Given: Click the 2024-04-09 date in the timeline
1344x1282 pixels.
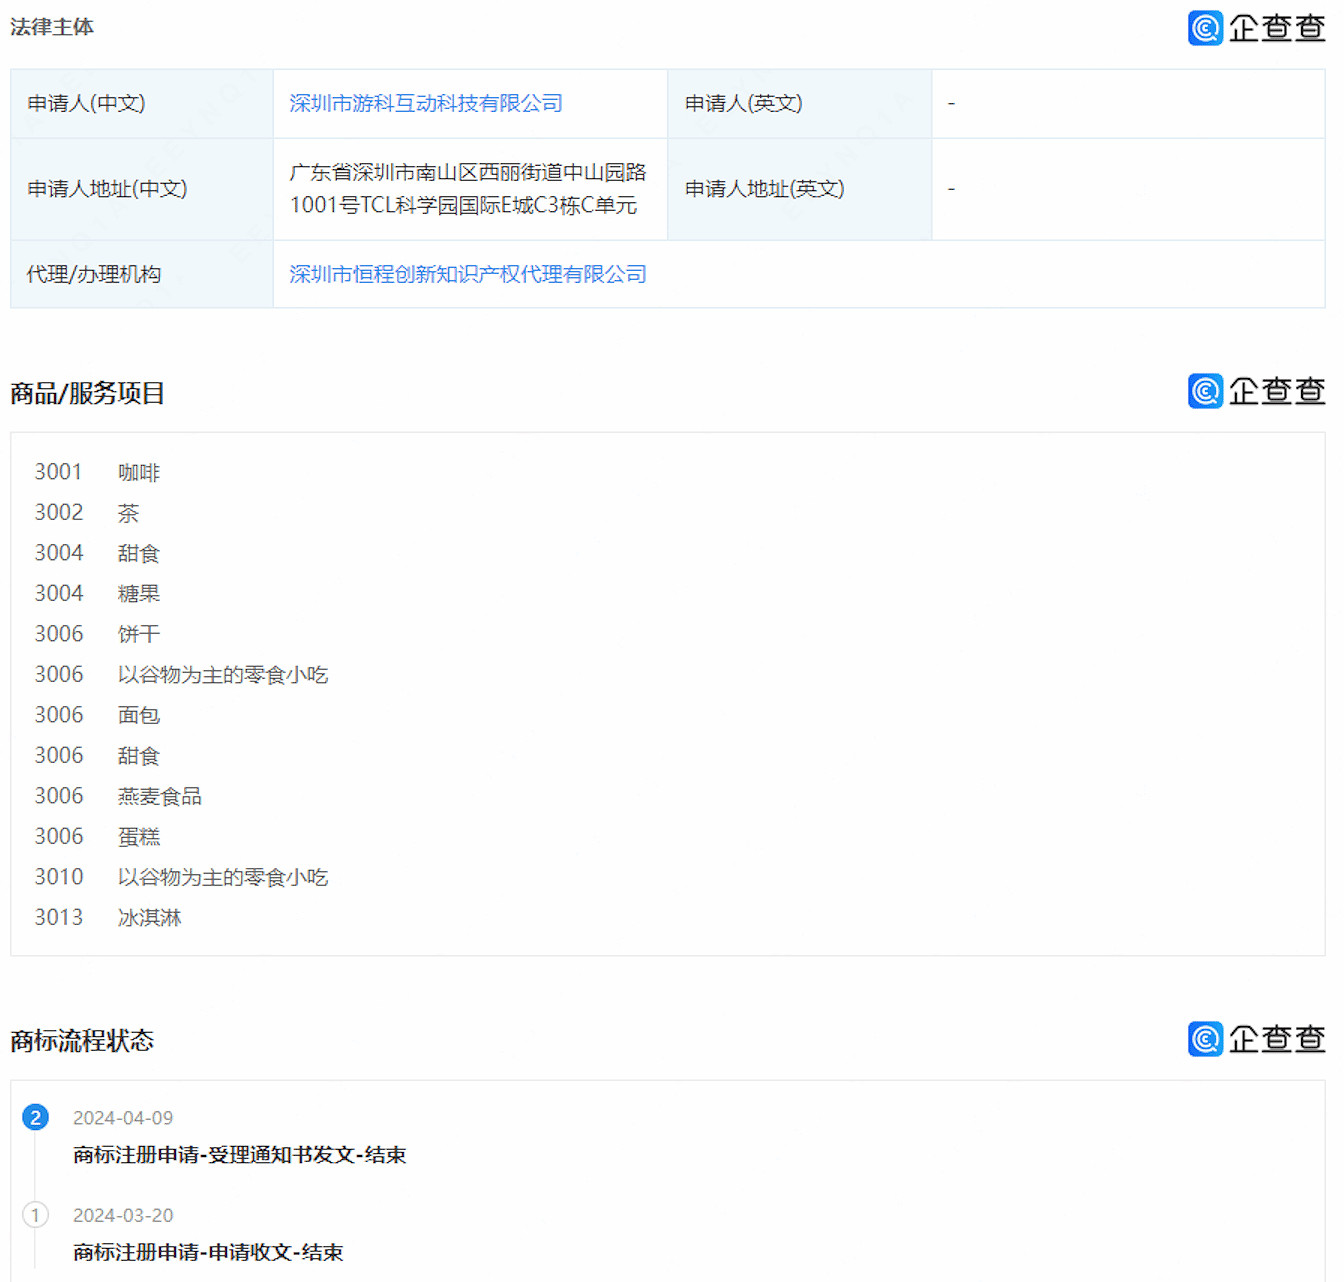Looking at the screenshot, I should click(x=123, y=1118).
